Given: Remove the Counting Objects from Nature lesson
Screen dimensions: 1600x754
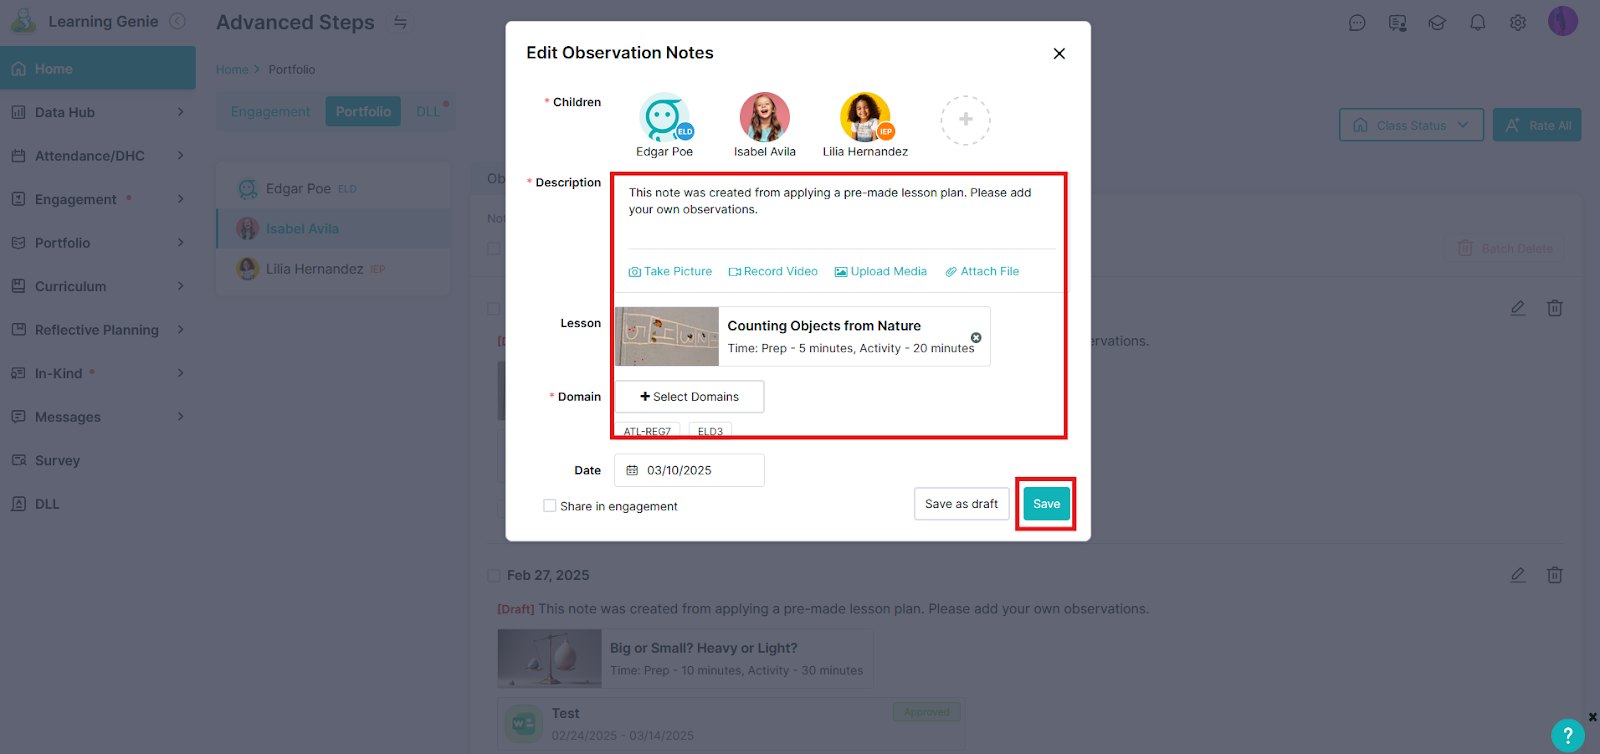Looking at the screenshot, I should coord(976,338).
